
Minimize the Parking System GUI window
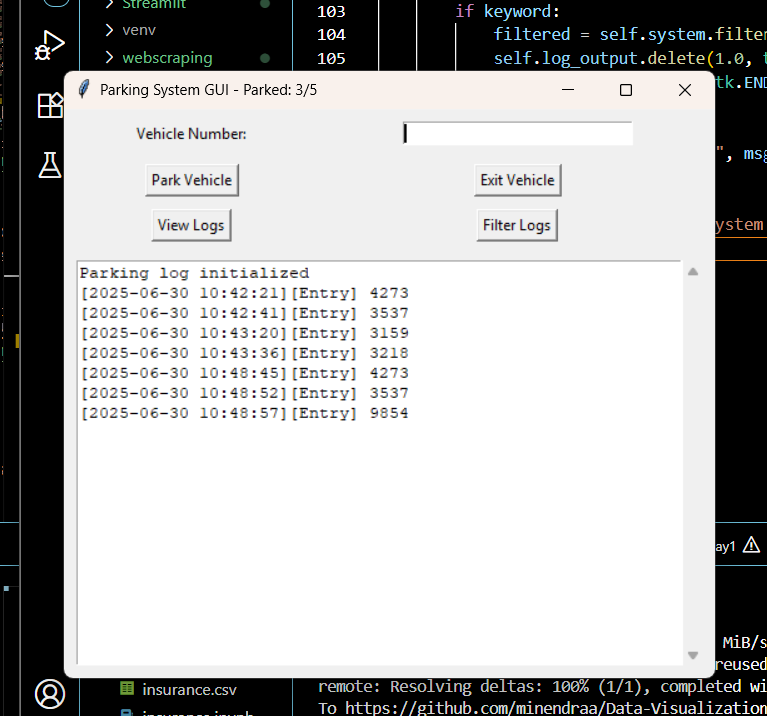coord(568,90)
